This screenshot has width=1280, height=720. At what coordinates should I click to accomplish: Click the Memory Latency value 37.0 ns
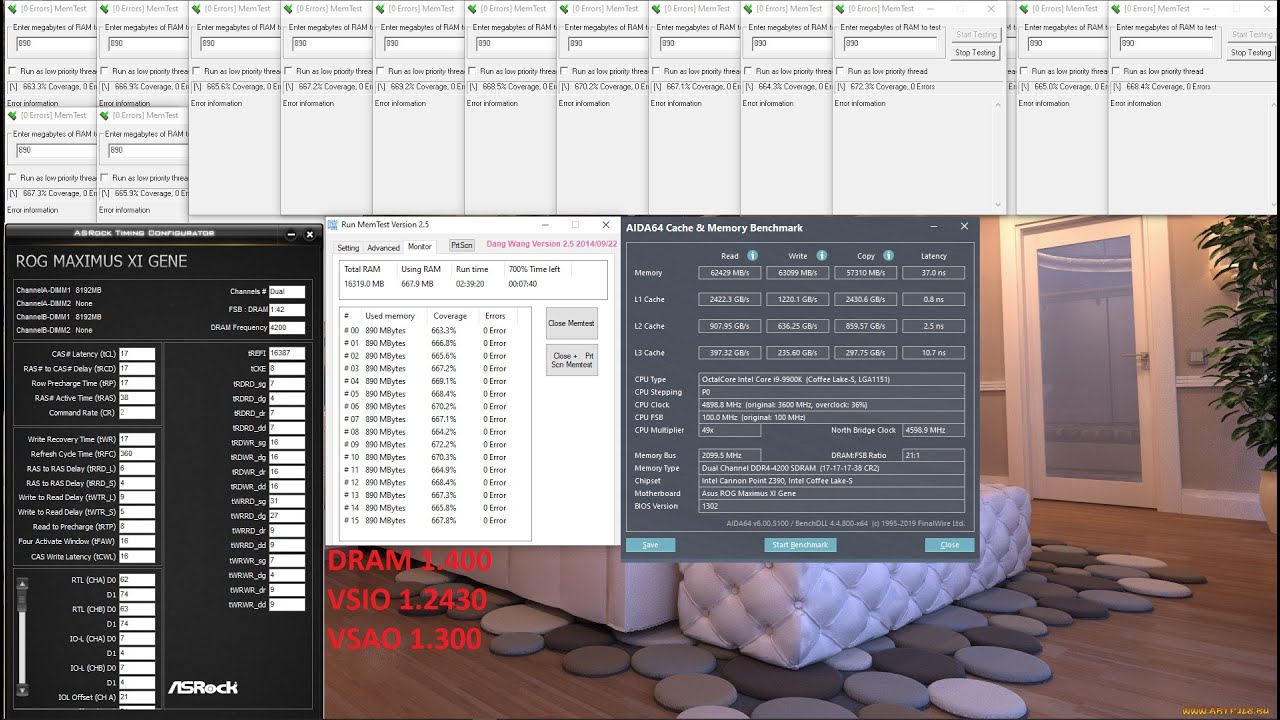tap(933, 272)
